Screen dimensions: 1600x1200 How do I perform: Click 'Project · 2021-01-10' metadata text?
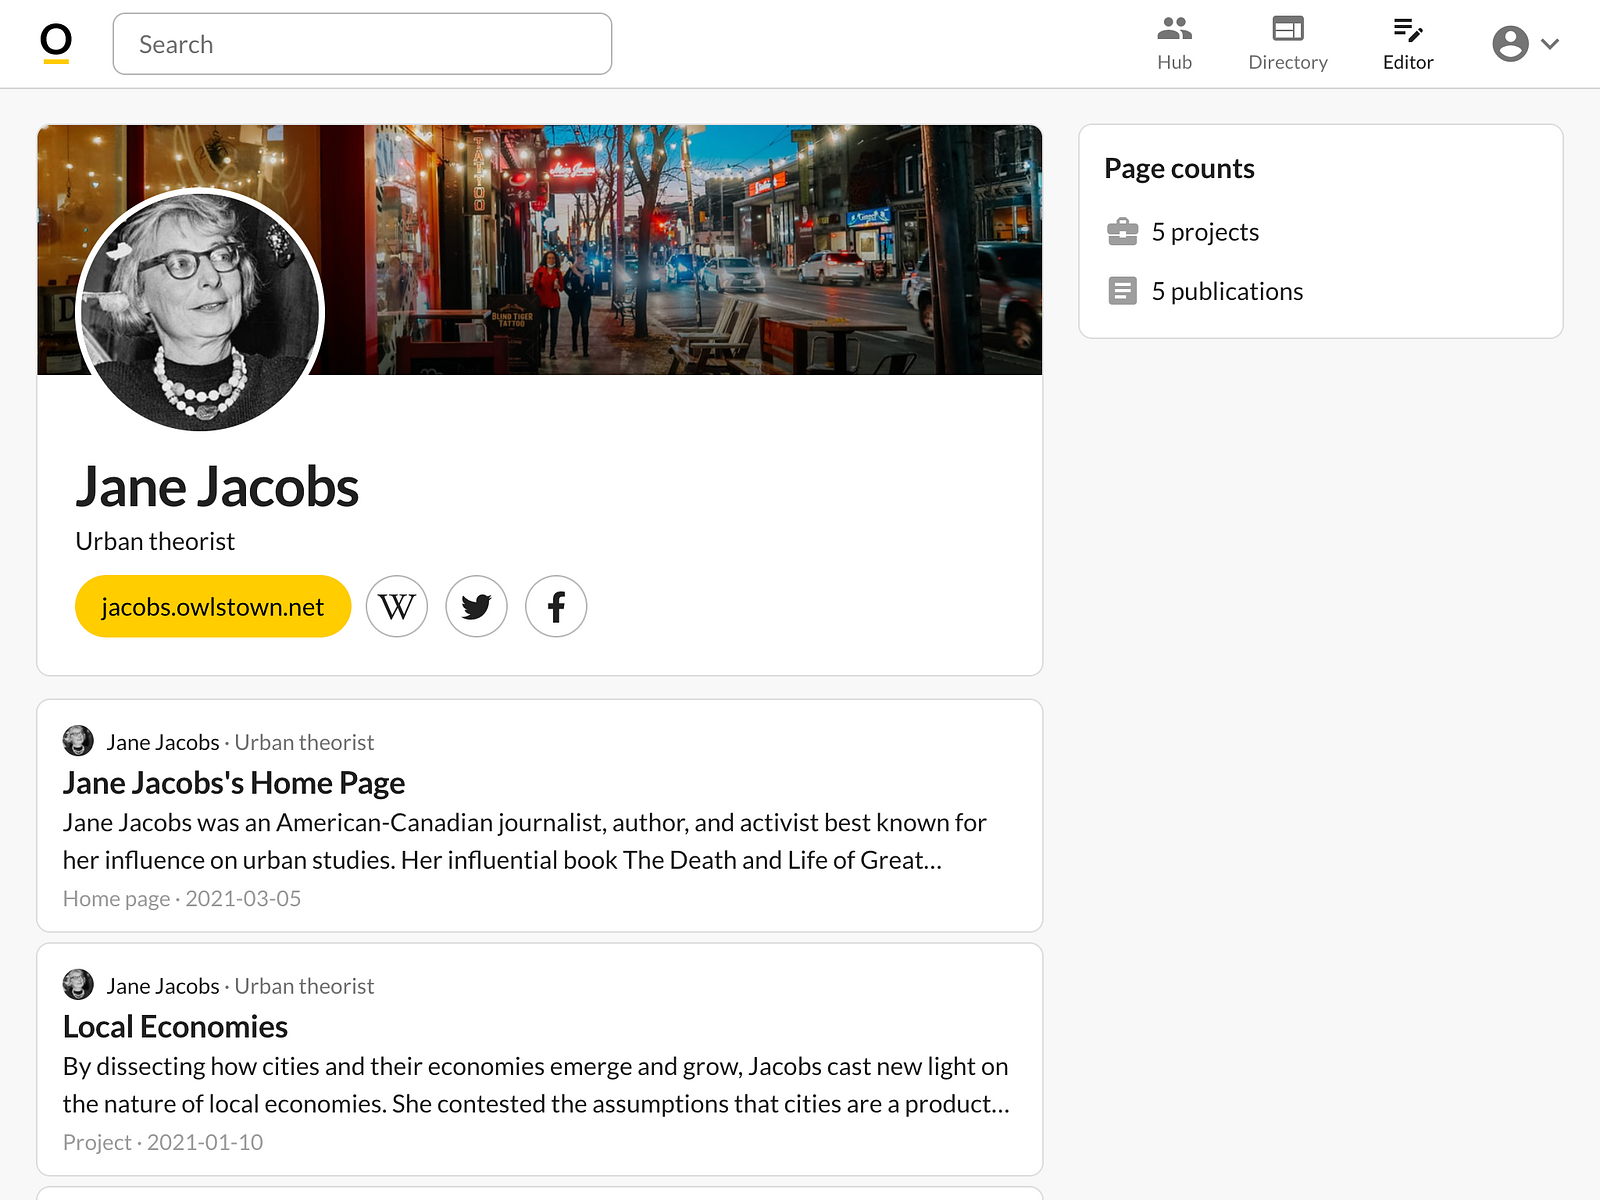pos(163,1142)
